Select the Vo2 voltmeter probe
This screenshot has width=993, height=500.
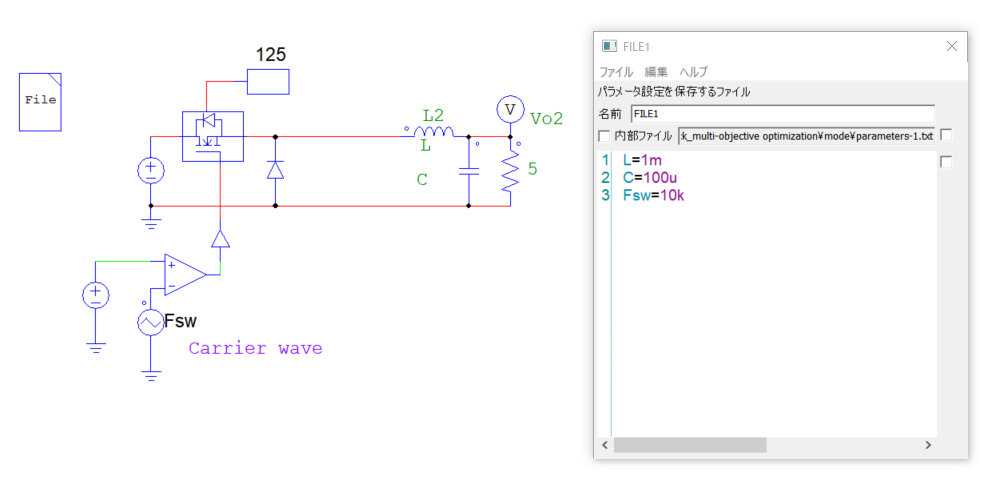(x=510, y=108)
